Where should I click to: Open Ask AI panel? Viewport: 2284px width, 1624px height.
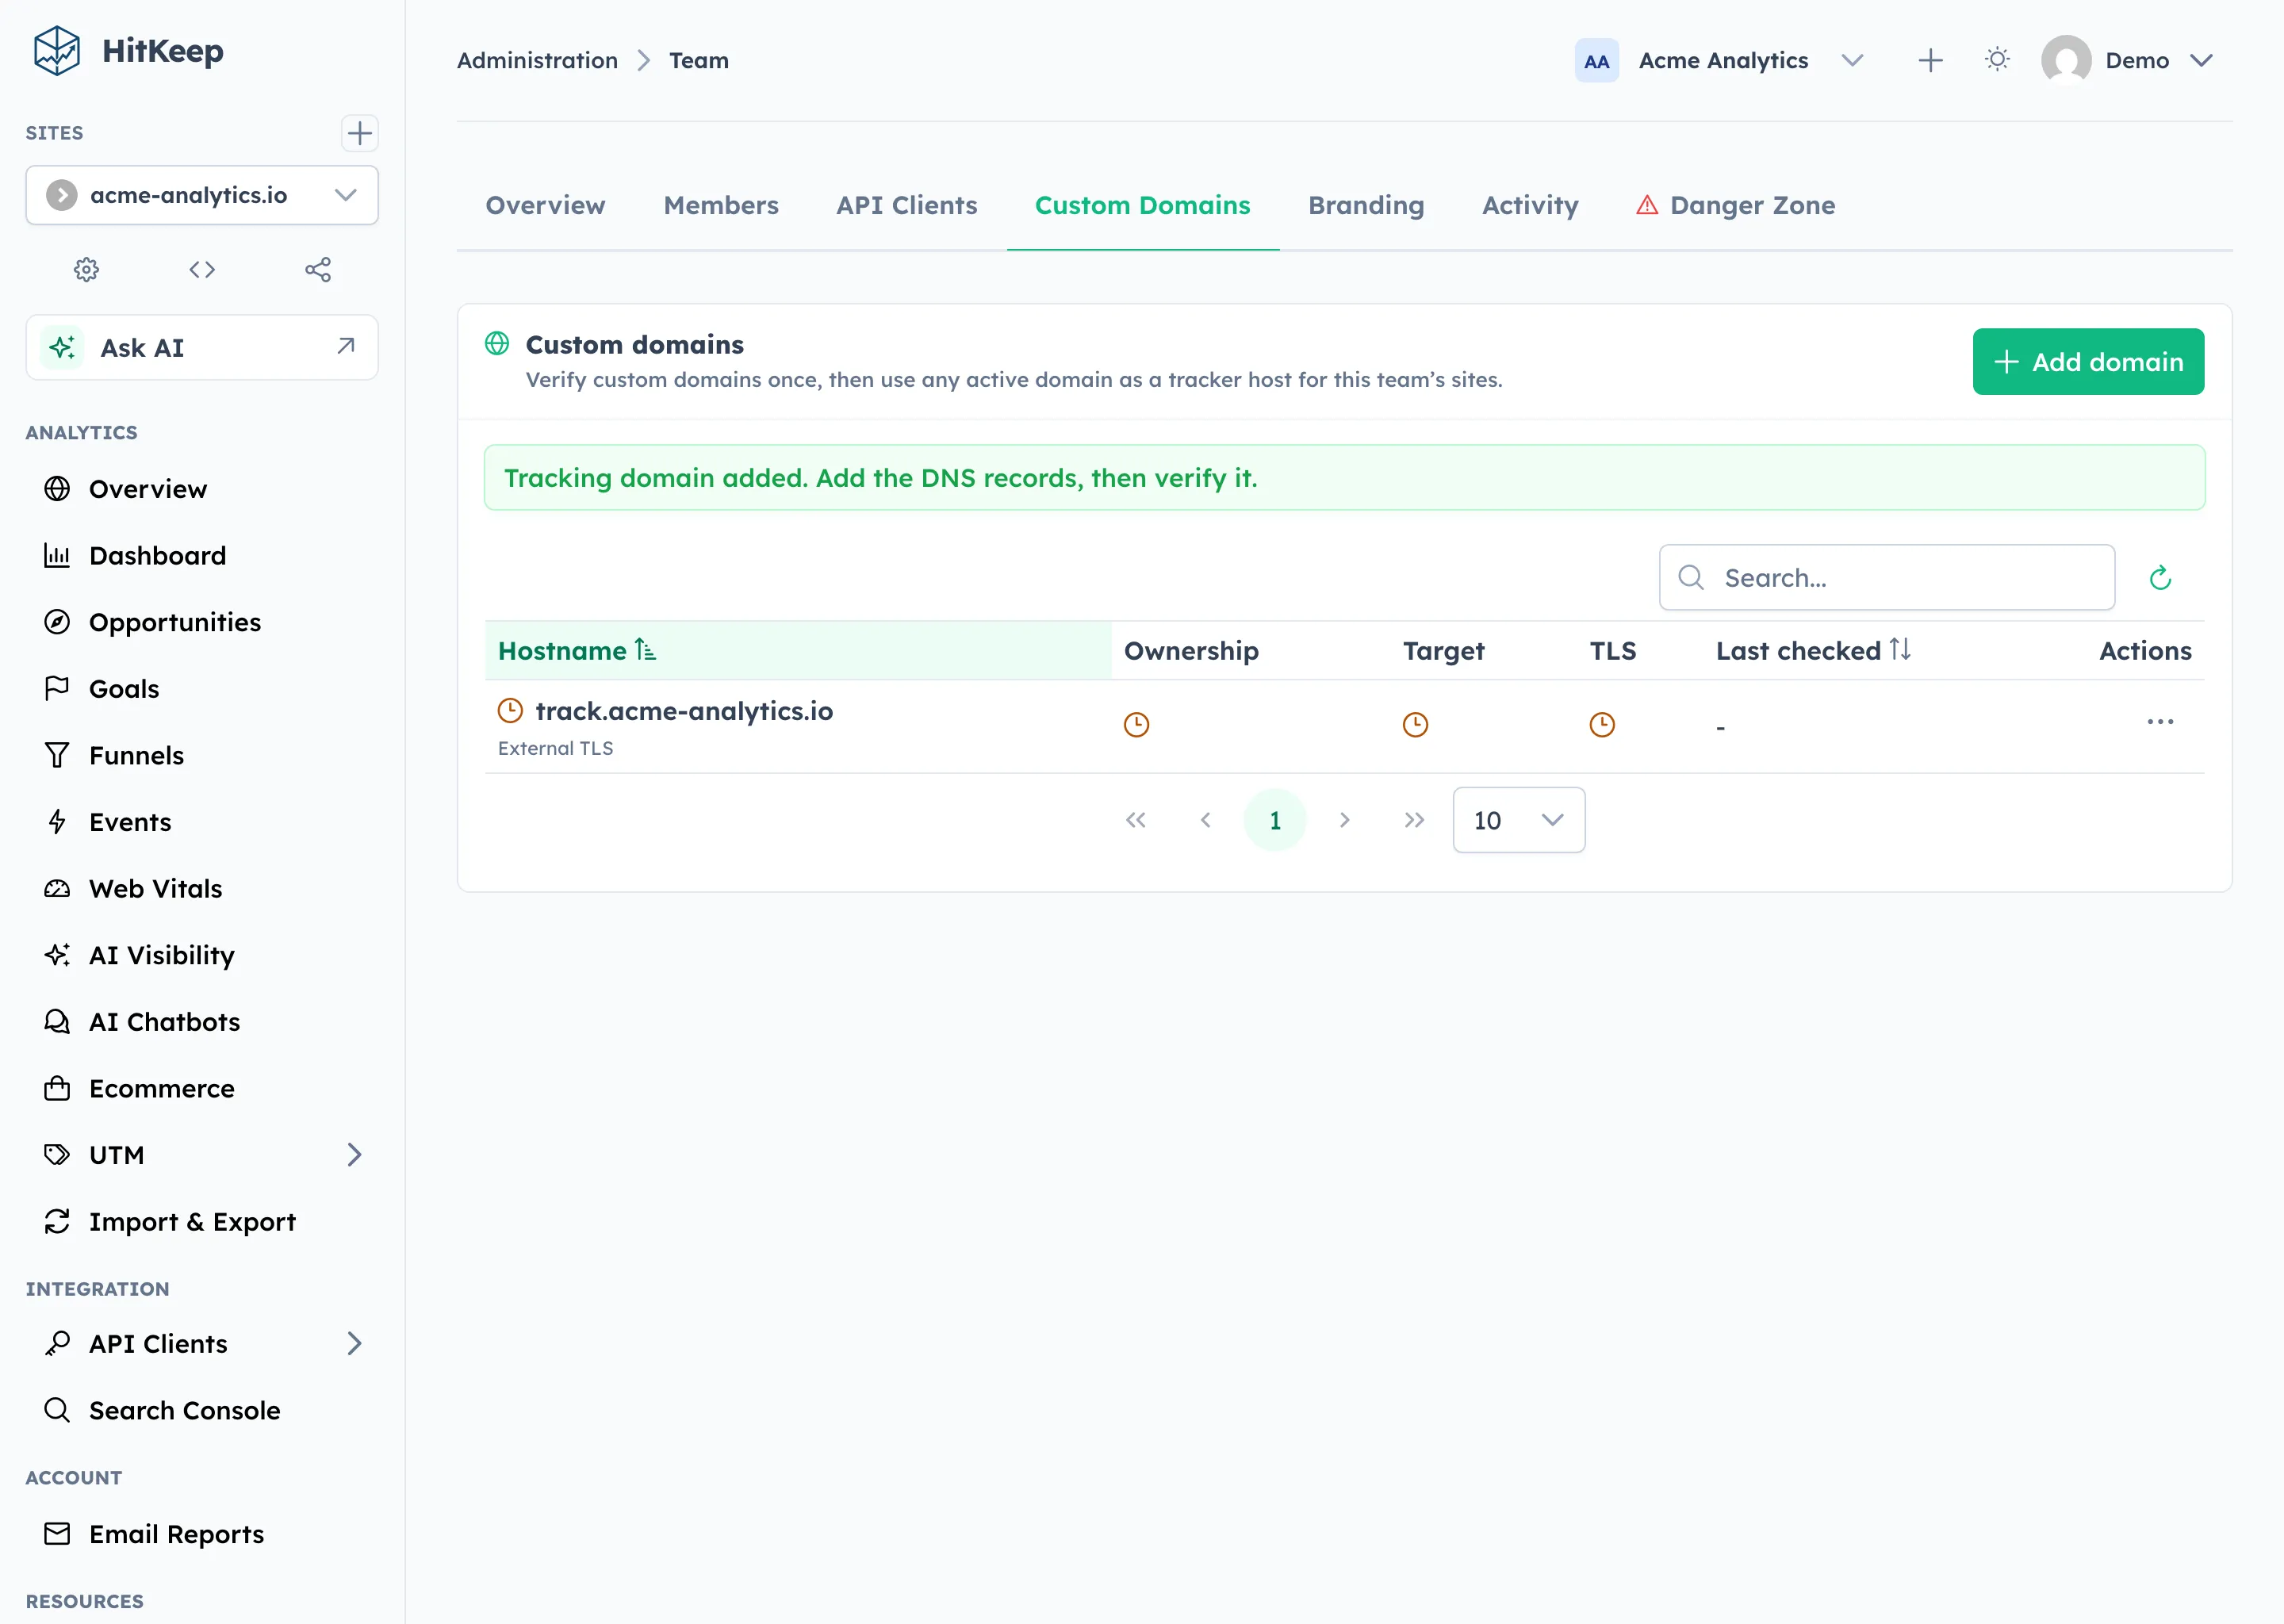coord(202,348)
